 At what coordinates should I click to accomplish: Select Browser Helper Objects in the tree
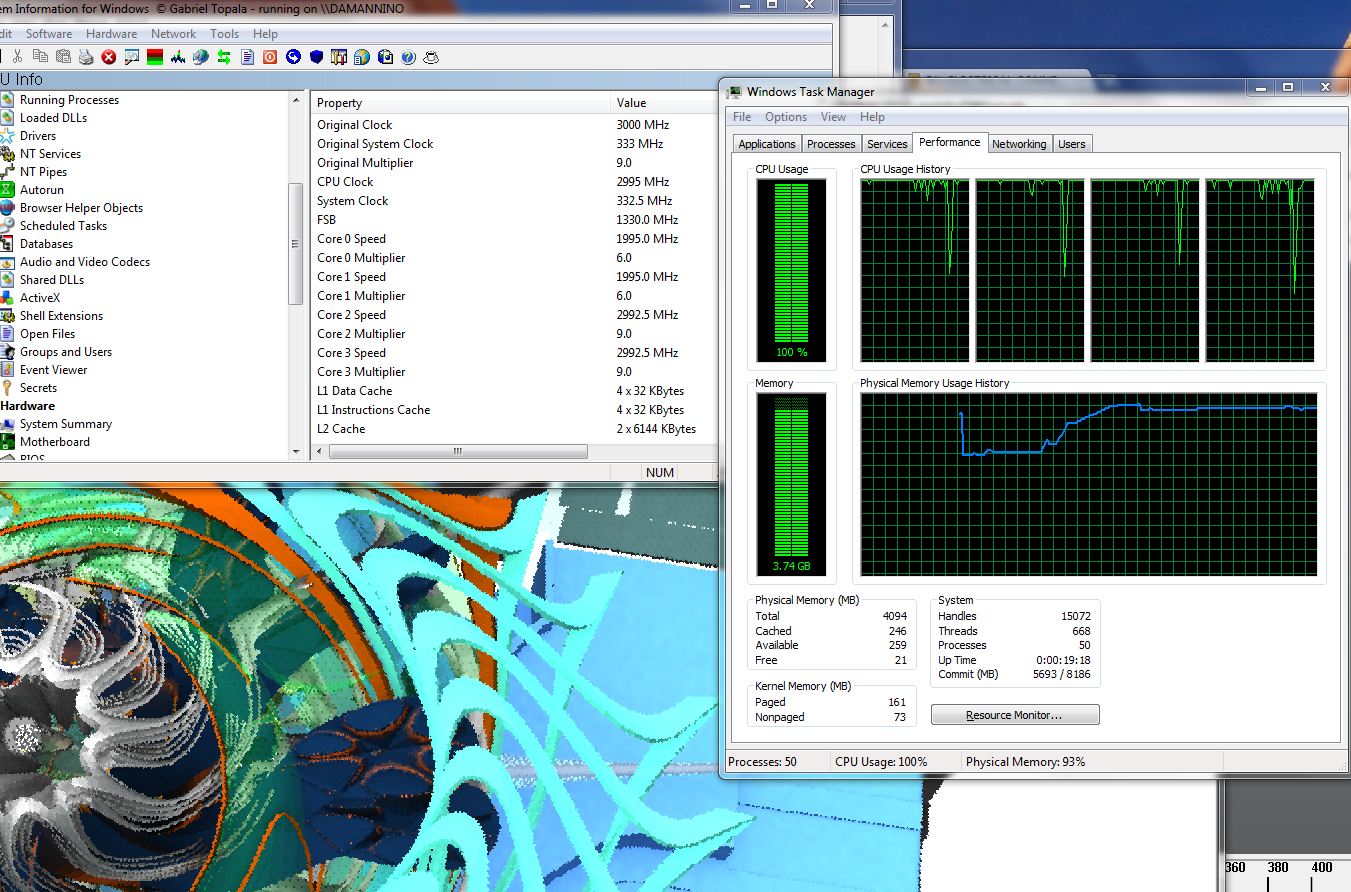coord(81,208)
